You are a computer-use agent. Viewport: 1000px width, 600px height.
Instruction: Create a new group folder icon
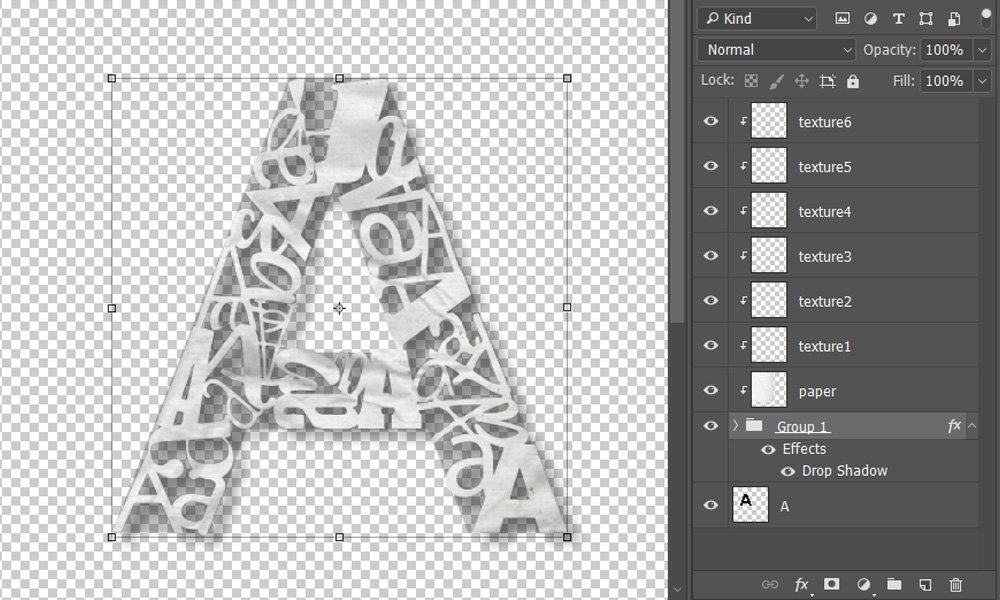[x=894, y=584]
